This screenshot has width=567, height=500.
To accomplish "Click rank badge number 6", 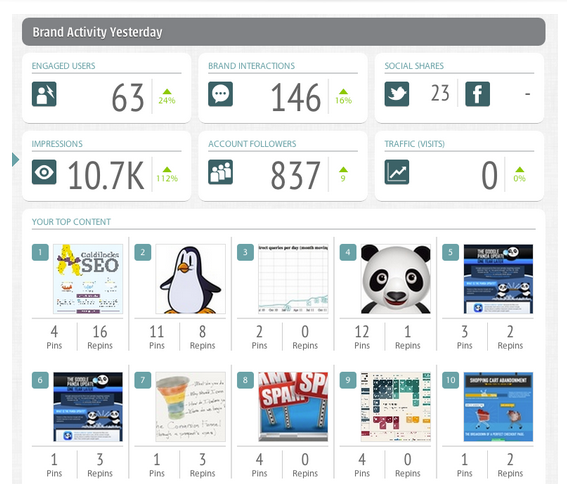I will [40, 380].
